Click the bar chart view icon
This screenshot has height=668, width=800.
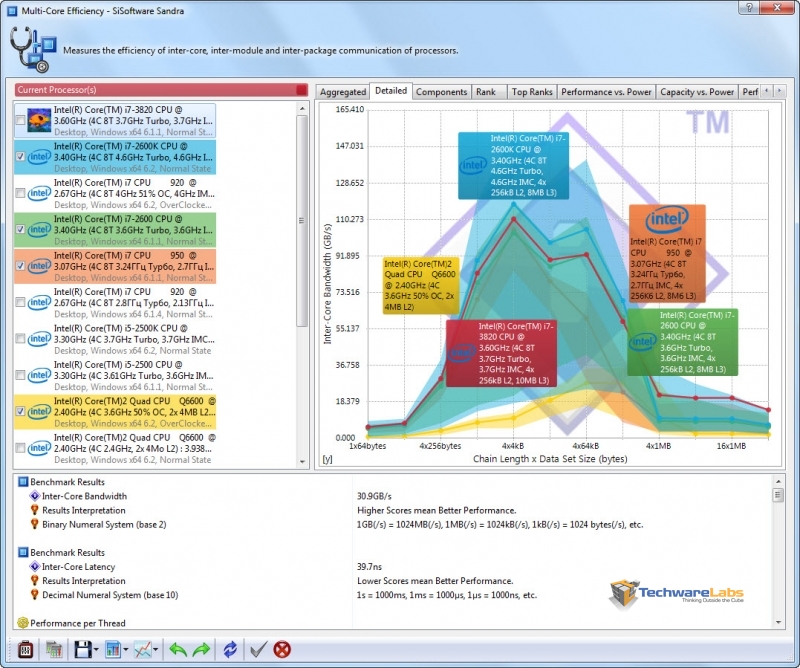click(x=113, y=649)
